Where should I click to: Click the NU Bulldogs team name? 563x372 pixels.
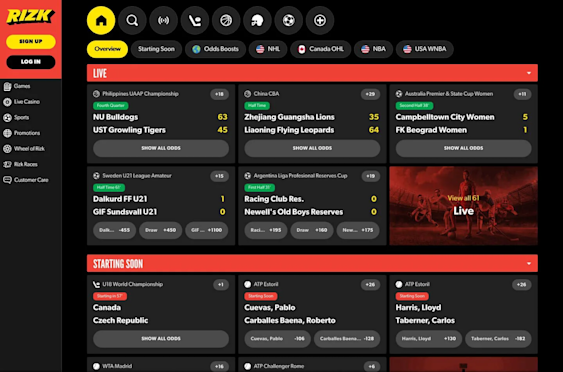click(x=115, y=117)
